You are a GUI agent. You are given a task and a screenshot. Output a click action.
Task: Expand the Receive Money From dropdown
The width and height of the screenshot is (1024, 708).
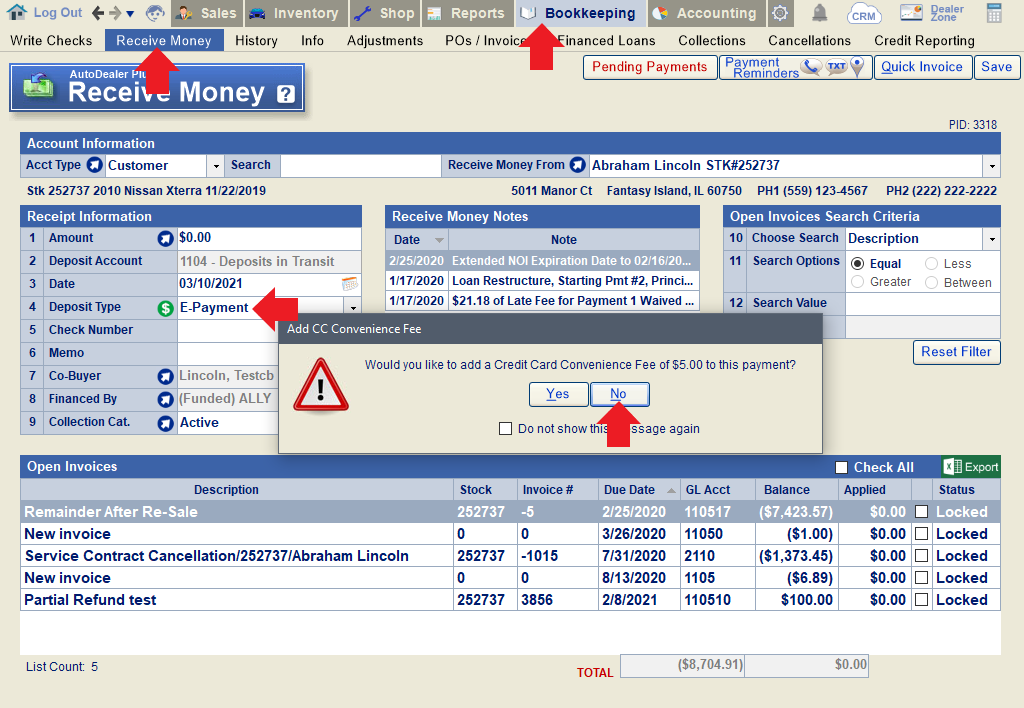992,166
